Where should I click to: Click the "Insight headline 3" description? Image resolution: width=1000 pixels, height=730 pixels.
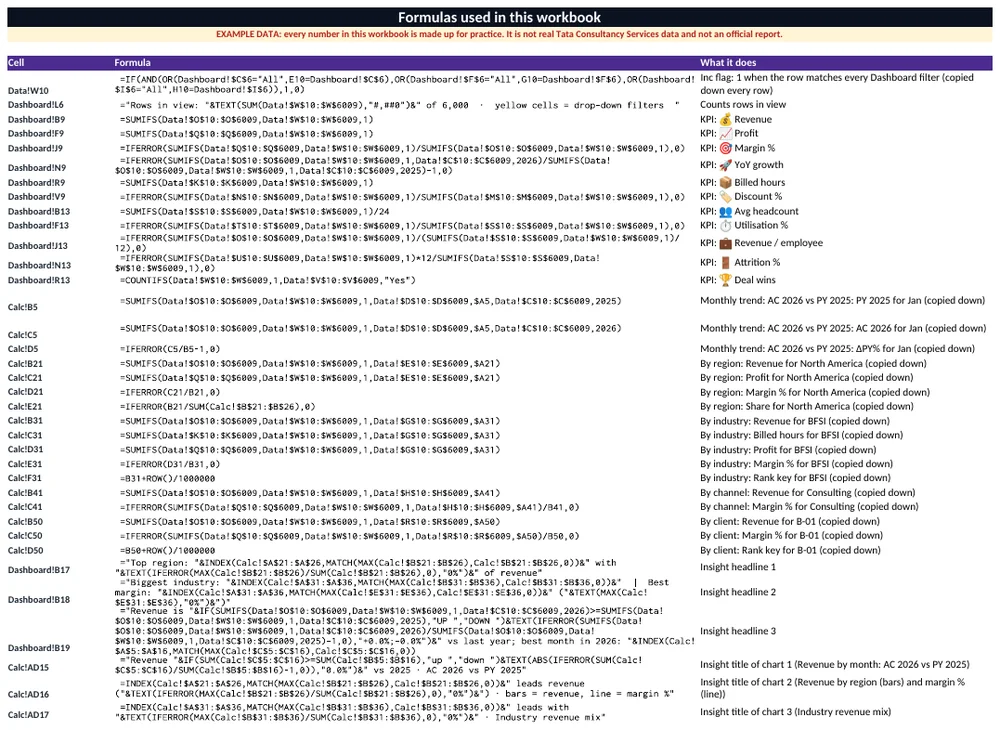pos(738,631)
